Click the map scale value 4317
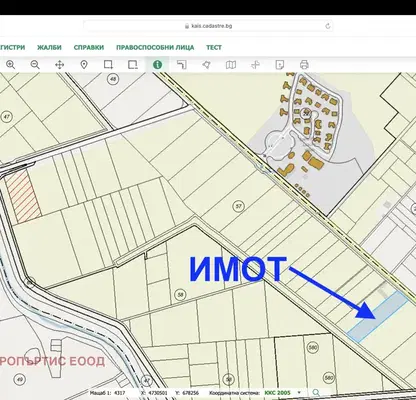This screenshot has width=416, height=400. [120, 393]
